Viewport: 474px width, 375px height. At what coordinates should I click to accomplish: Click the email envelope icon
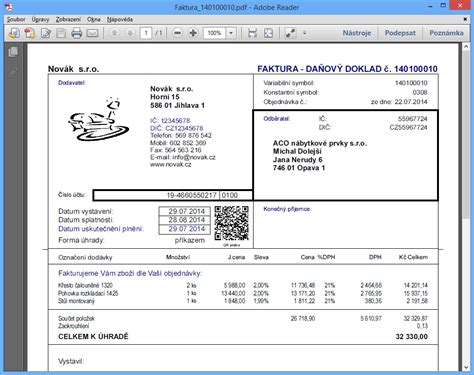[x=92, y=33]
